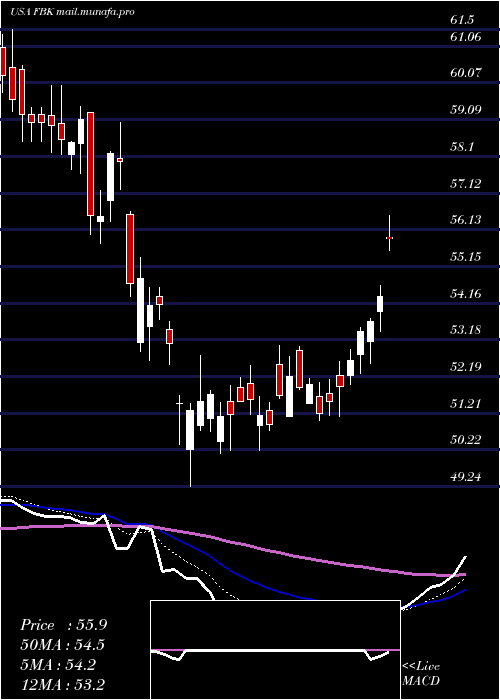
Task: Click the 55.15 price axis label
Action: click(x=466, y=256)
